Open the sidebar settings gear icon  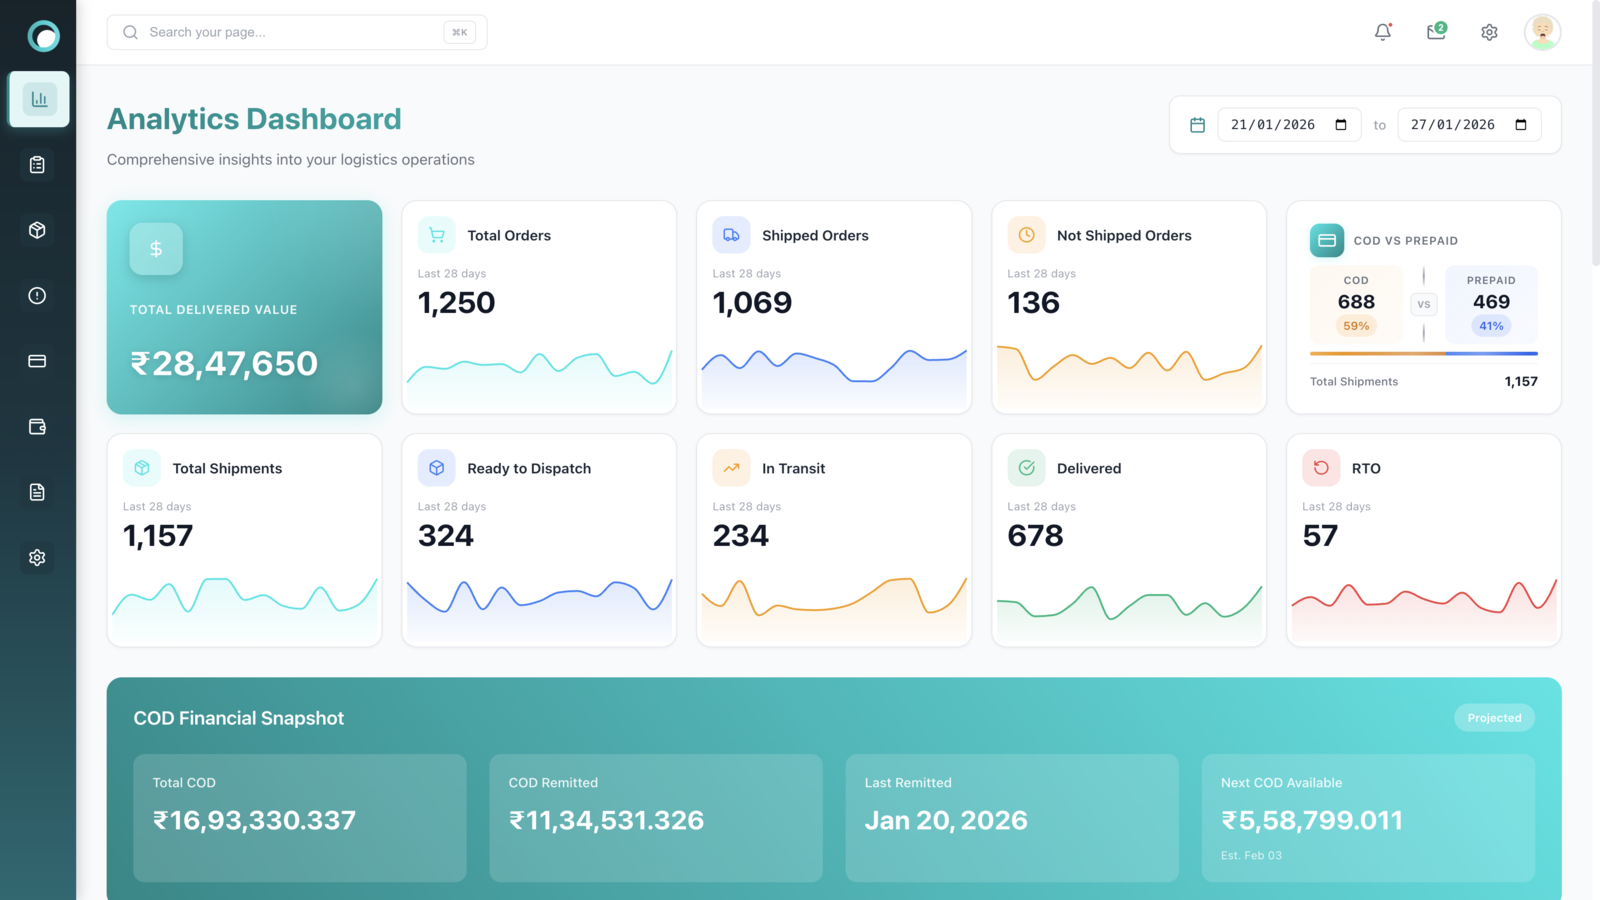tap(37, 558)
